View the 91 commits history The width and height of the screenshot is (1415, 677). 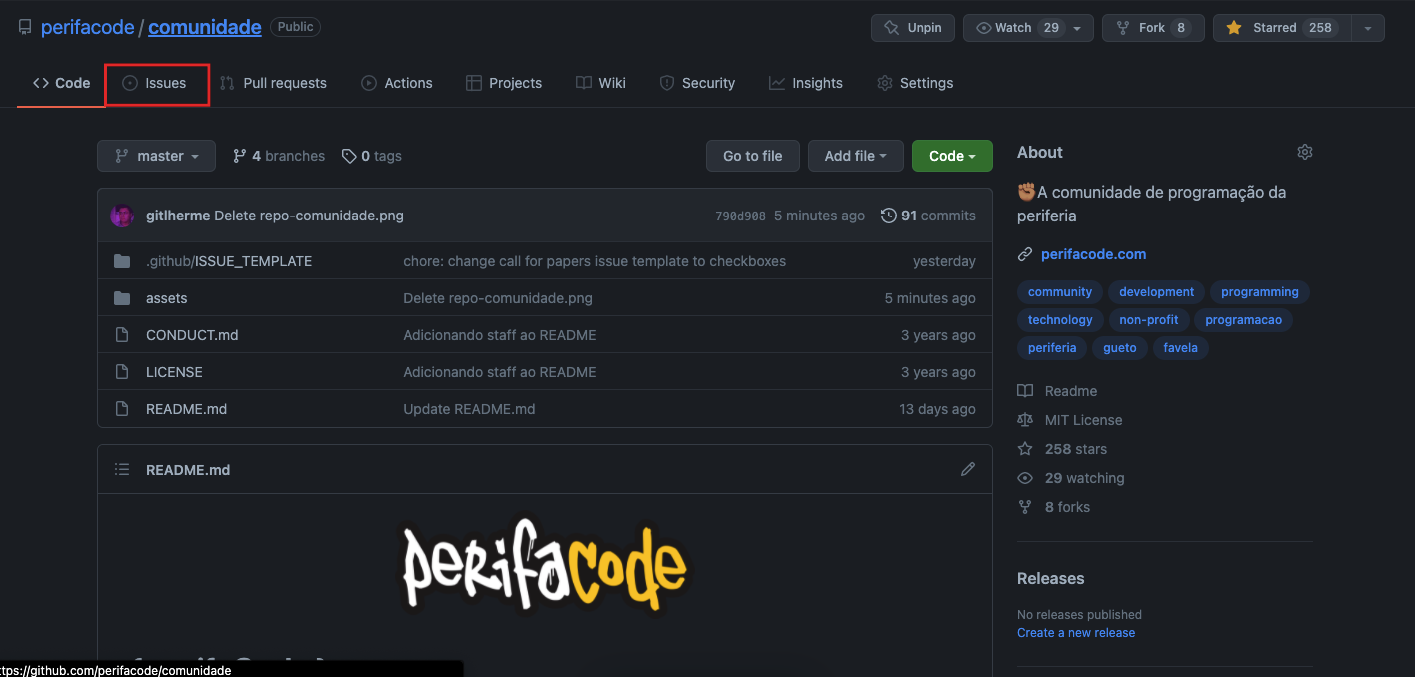tap(928, 215)
